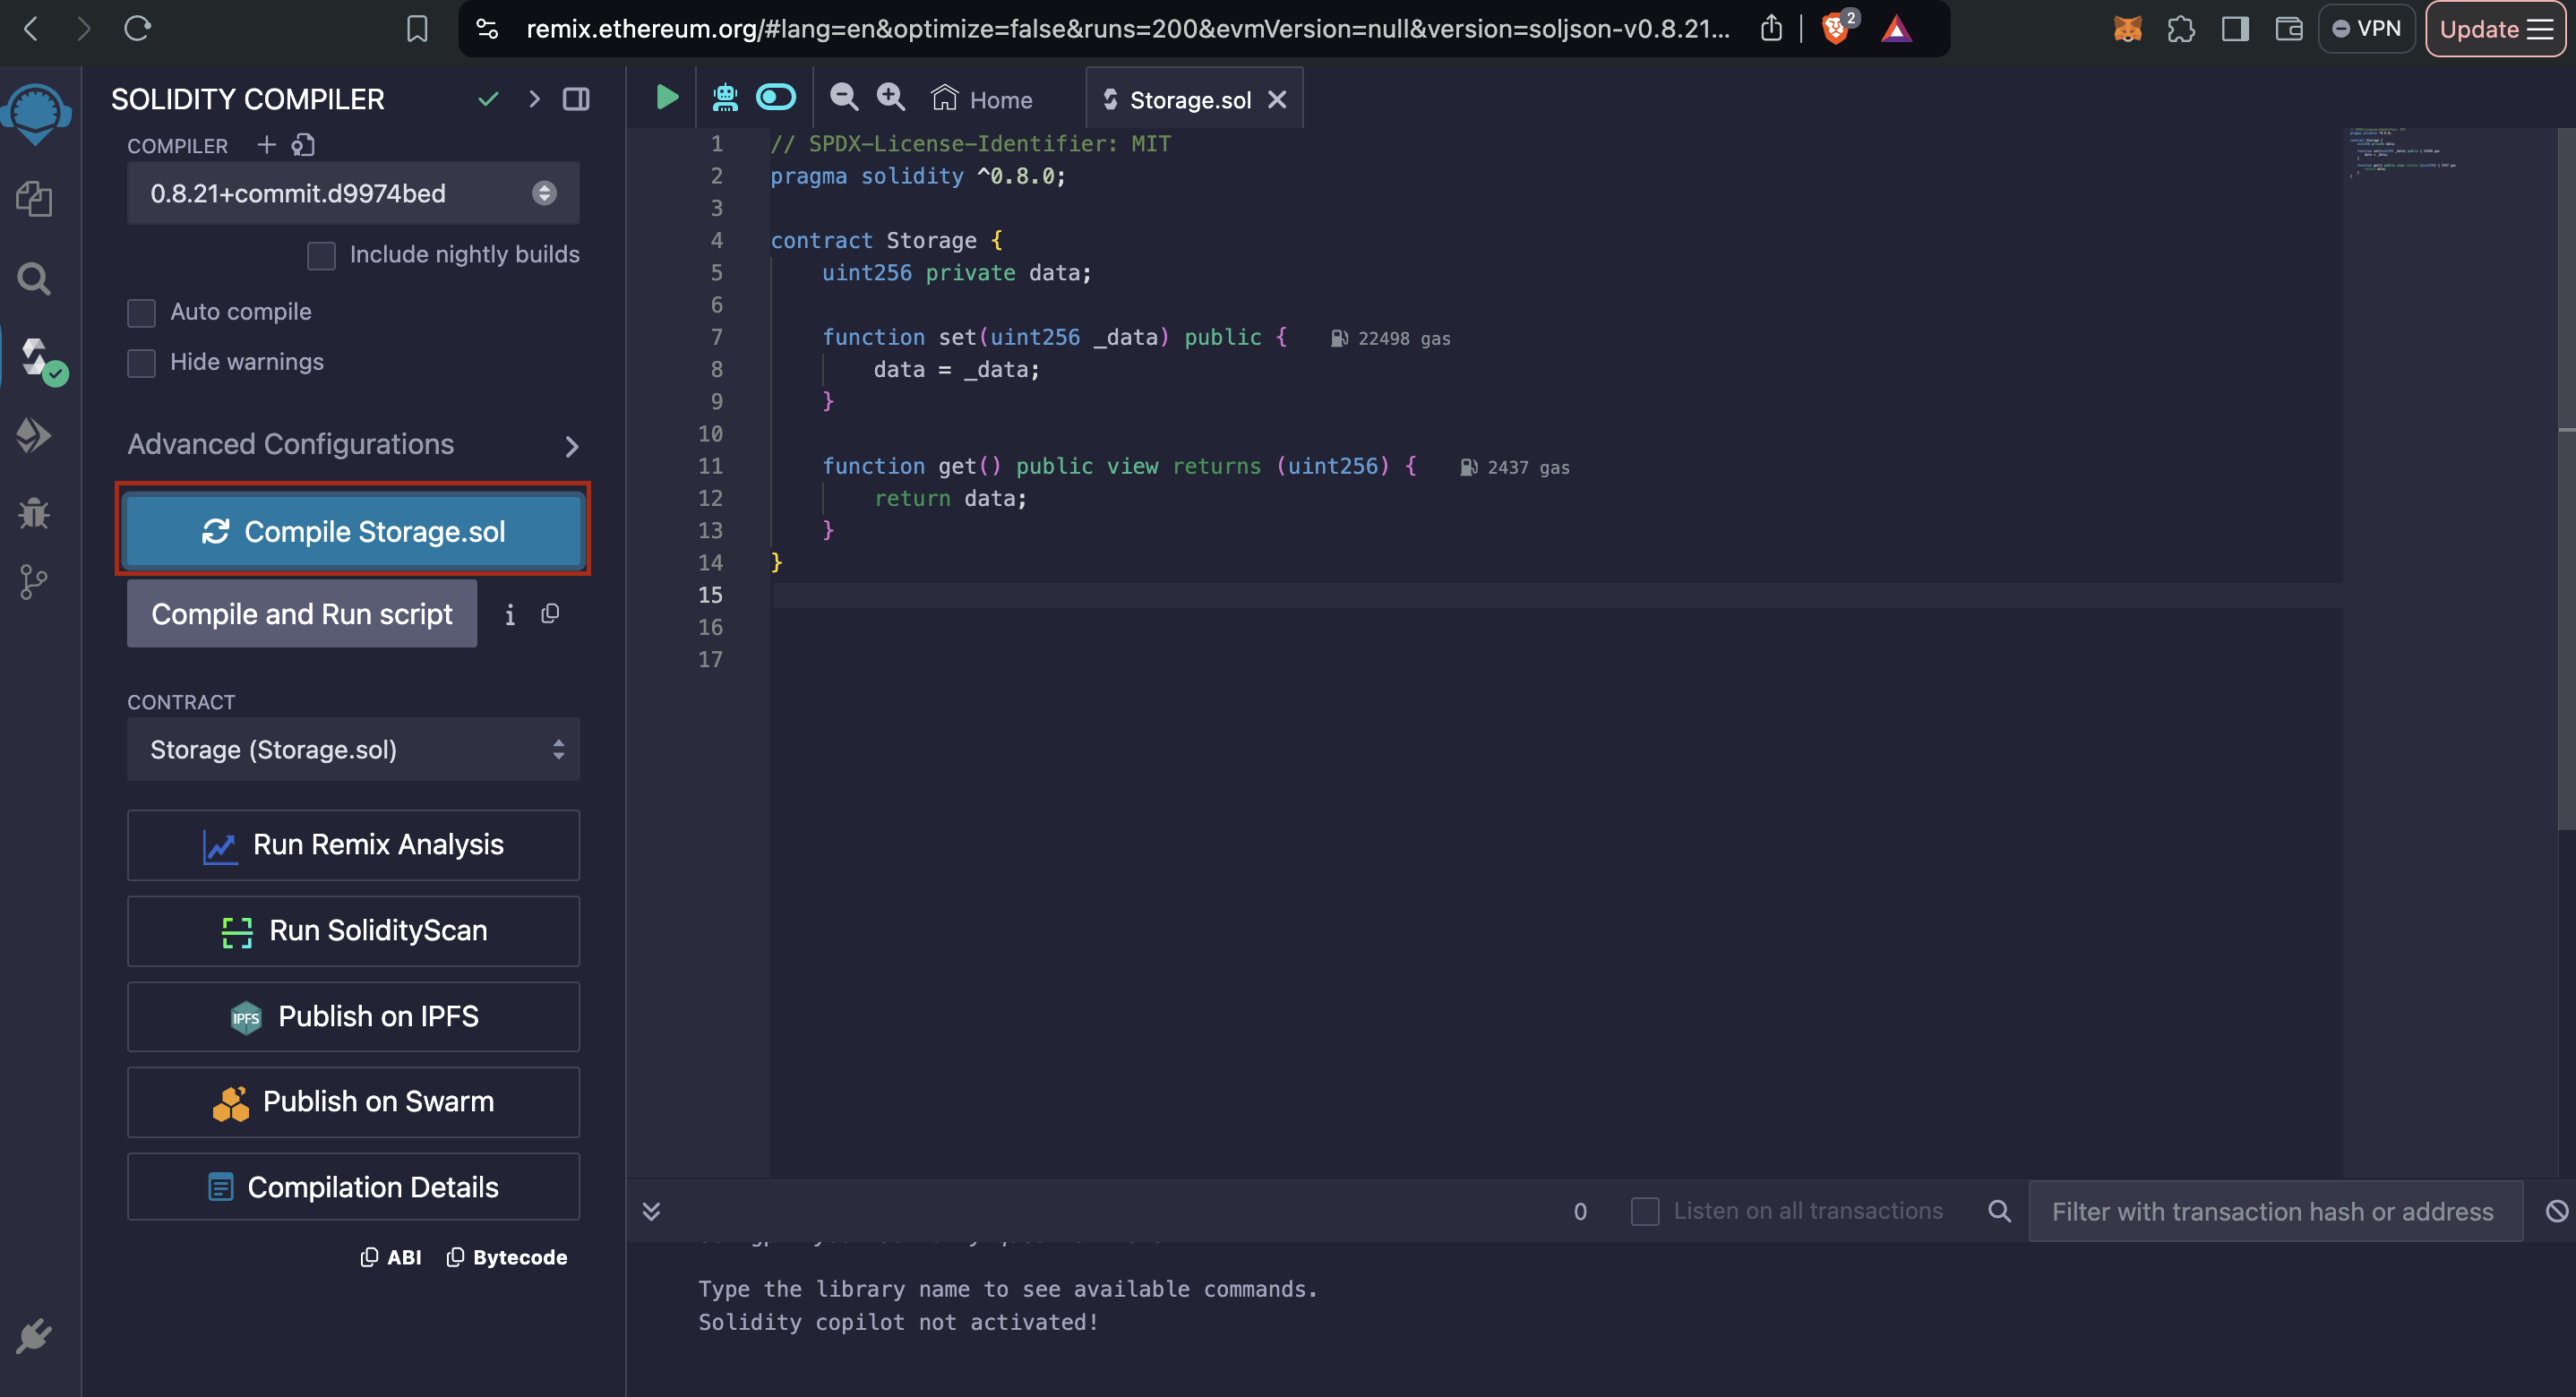Enable Auto compile checkbox

pyautogui.click(x=141, y=312)
